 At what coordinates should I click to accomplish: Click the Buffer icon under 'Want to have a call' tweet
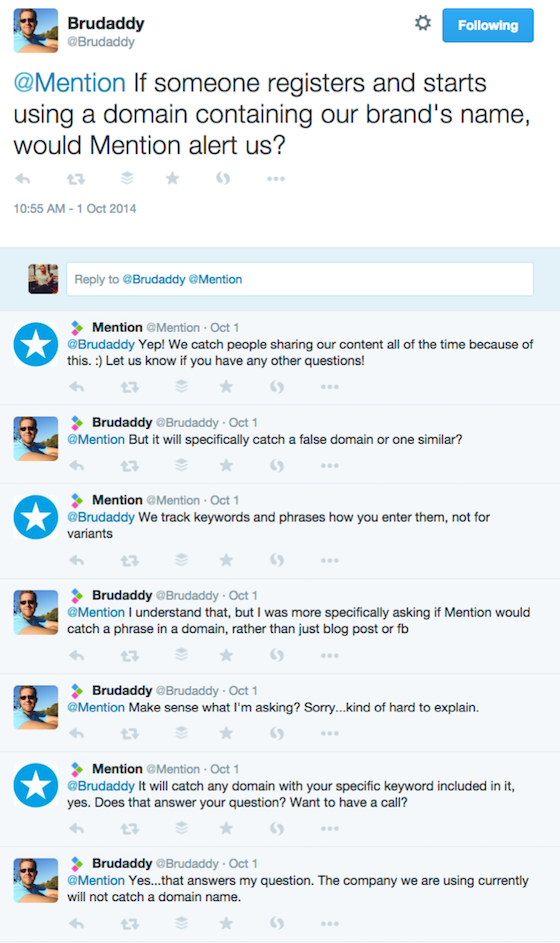181,828
